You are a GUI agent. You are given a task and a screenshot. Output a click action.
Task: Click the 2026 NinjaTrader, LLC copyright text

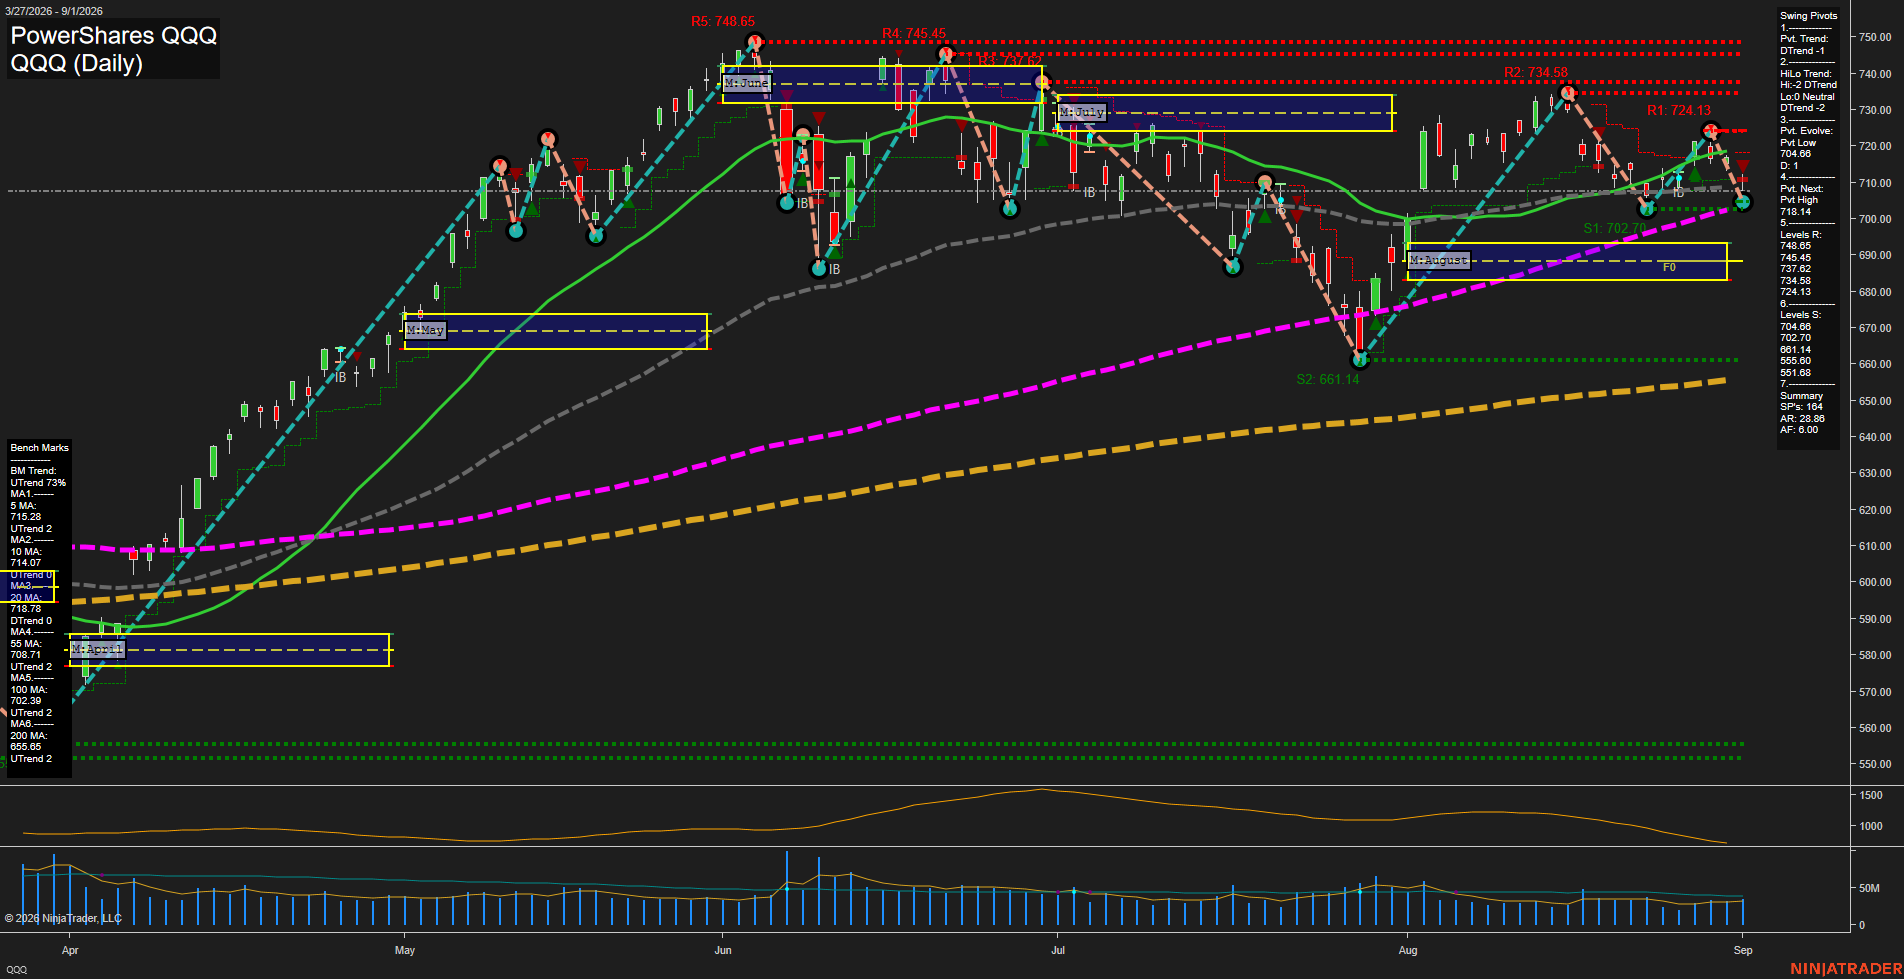(63, 918)
